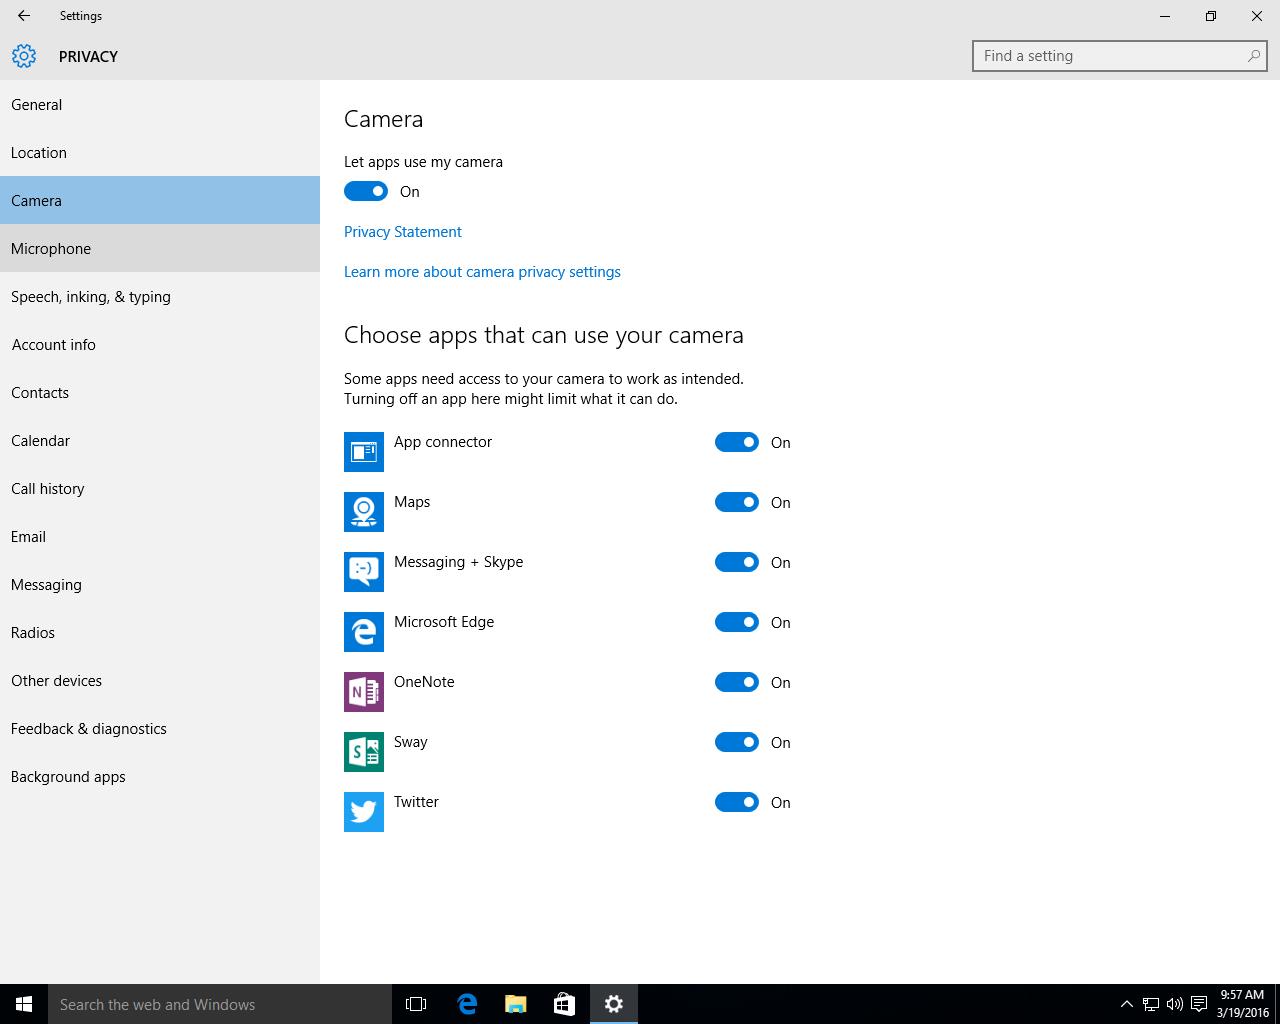Click the Maps app icon
This screenshot has height=1024, width=1280.
click(x=364, y=512)
